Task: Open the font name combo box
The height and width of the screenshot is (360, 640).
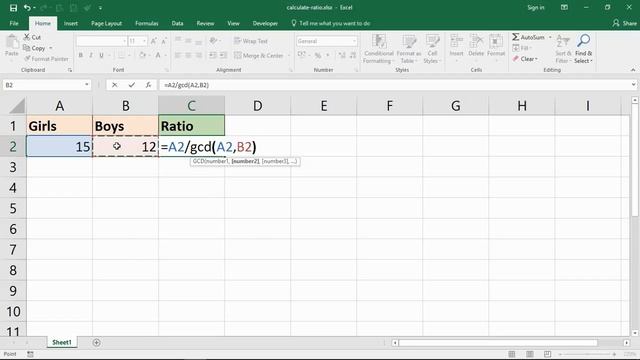Action: [101, 41]
